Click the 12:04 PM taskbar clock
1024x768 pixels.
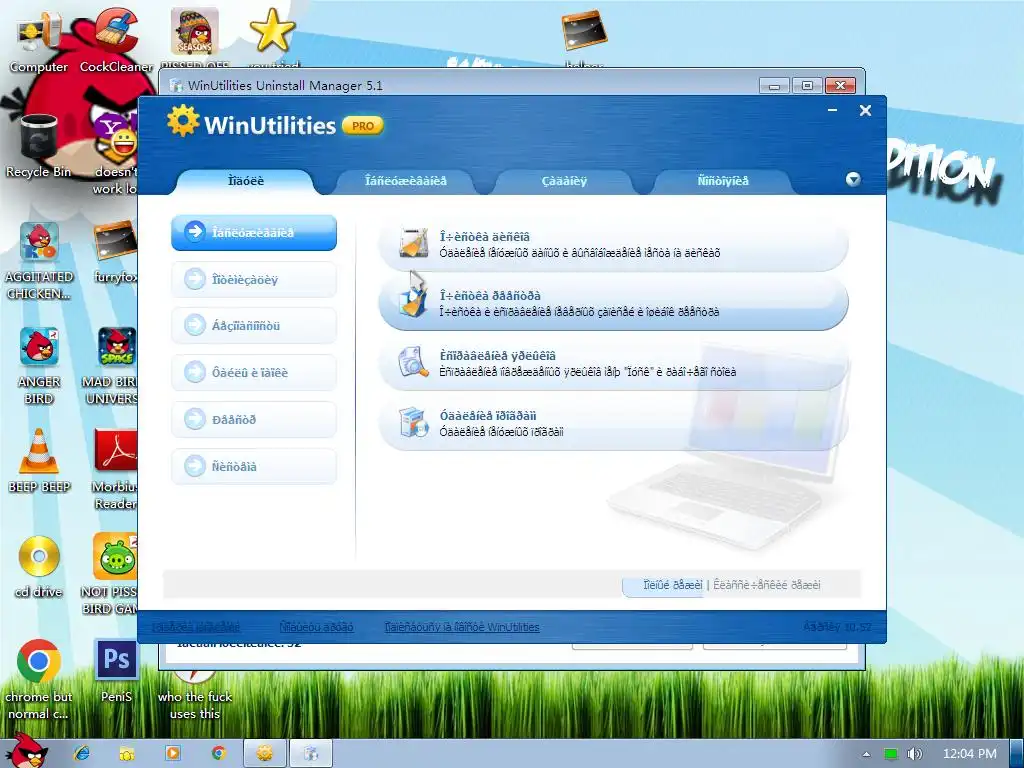coord(970,754)
